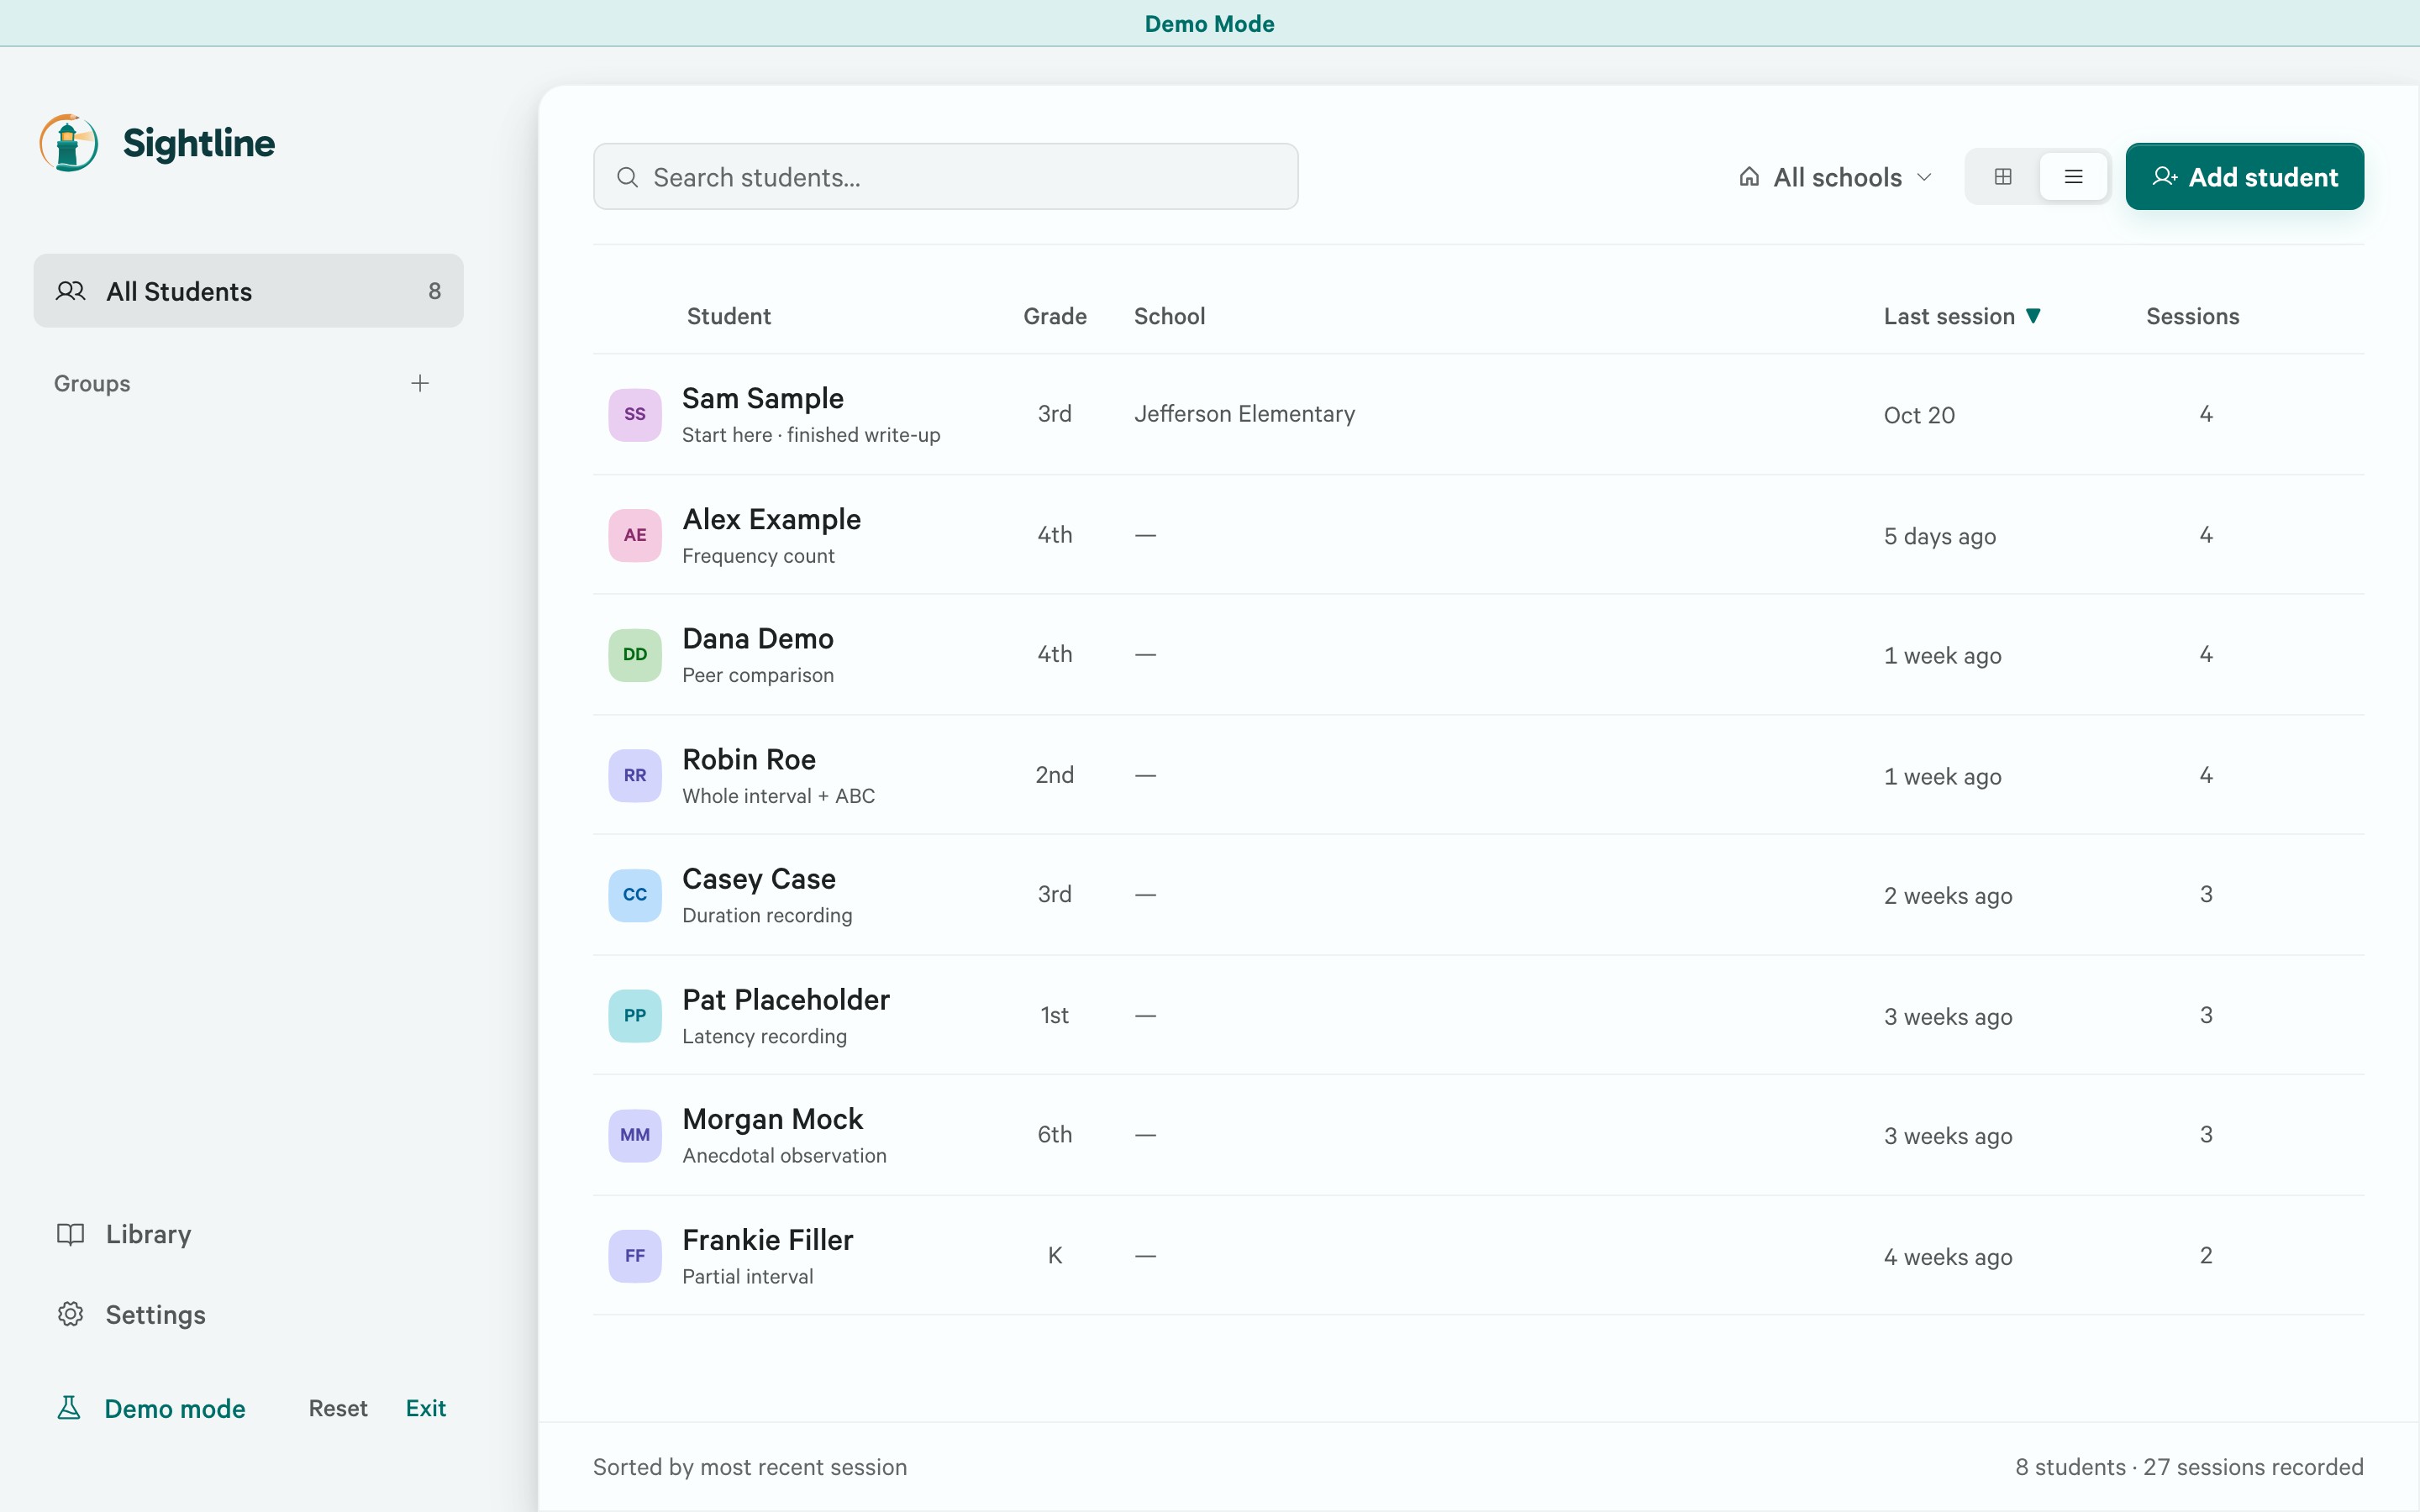The image size is (2420, 1512).
Task: Open Casey Case student name
Action: click(759, 879)
